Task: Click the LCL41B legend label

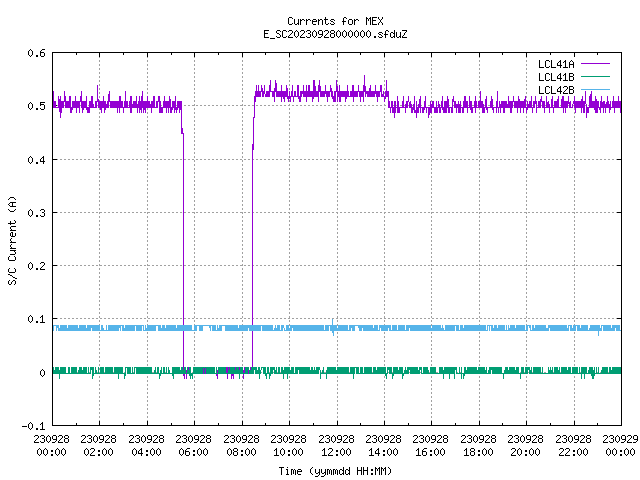Action: point(556,77)
